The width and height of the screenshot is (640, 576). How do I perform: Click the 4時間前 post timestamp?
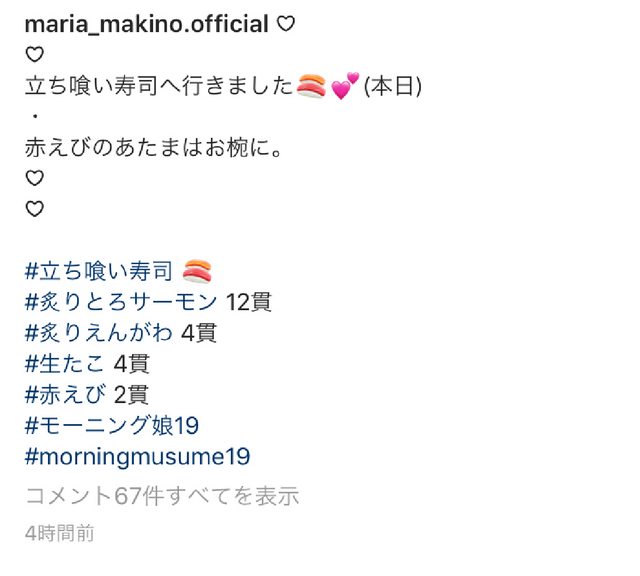coord(60,533)
